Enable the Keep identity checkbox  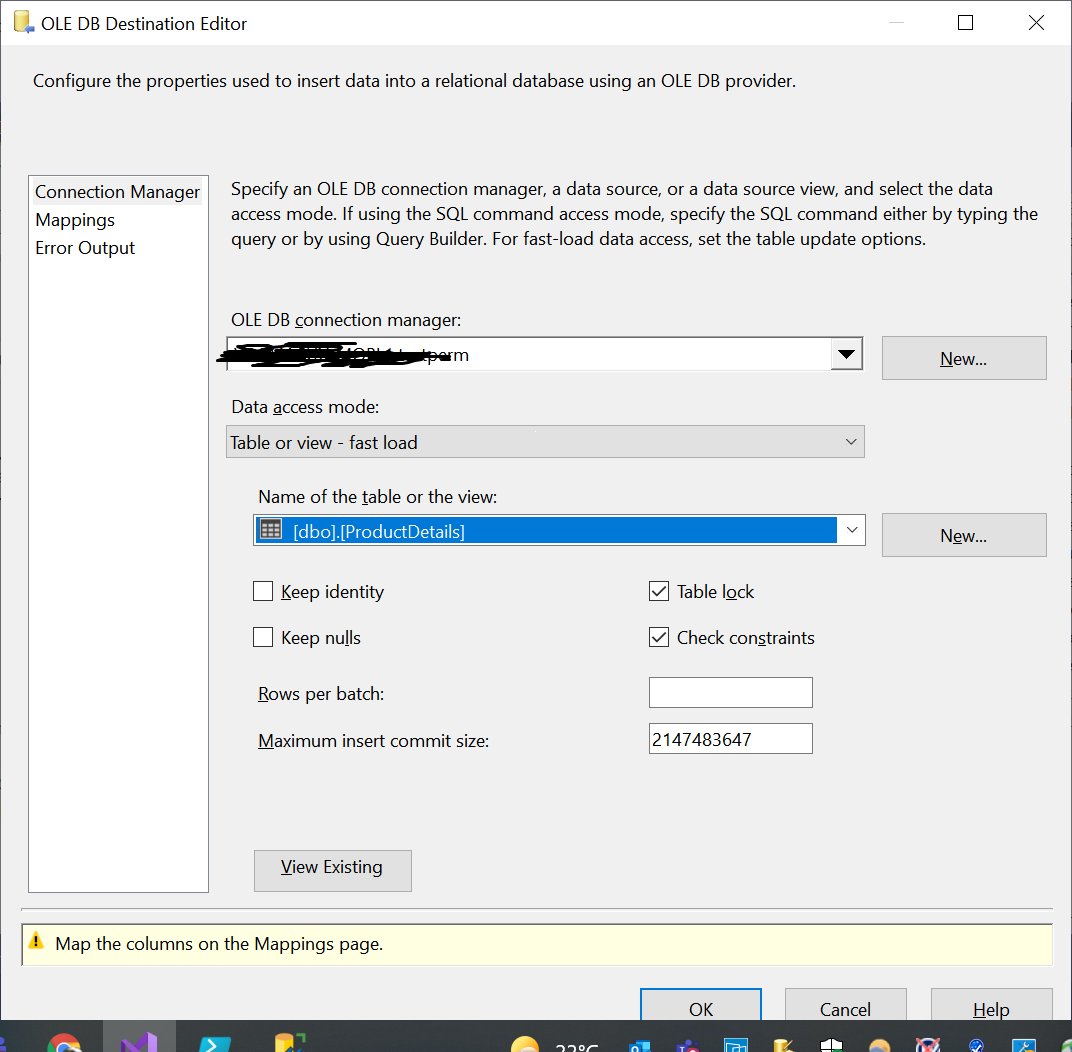pos(263,591)
